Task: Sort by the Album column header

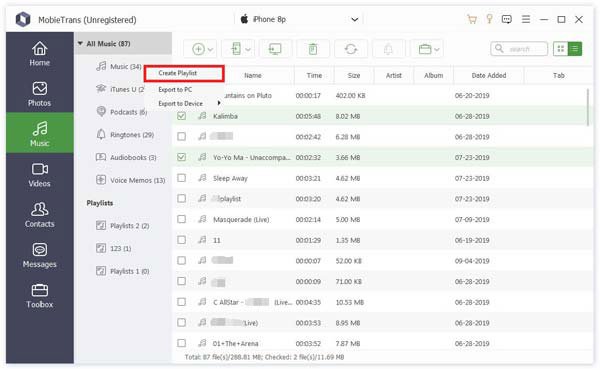Action: [x=434, y=75]
